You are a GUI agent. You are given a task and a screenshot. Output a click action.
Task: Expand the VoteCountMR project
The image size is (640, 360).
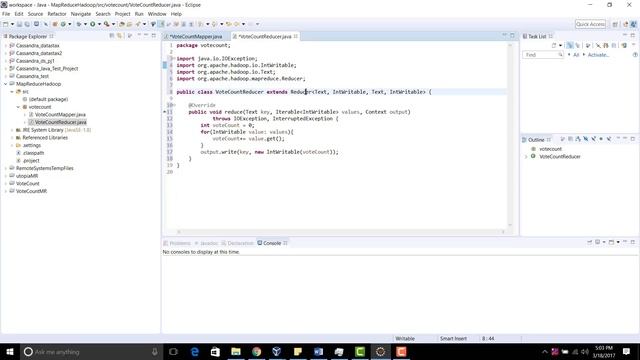[6, 191]
